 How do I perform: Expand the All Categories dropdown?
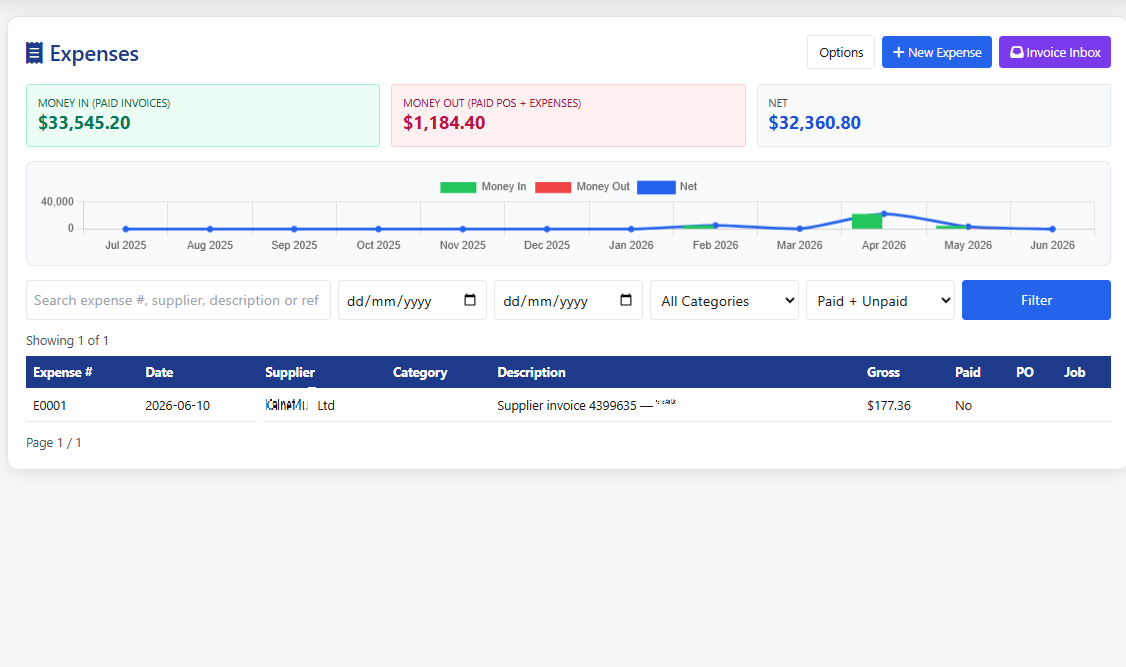pos(725,300)
